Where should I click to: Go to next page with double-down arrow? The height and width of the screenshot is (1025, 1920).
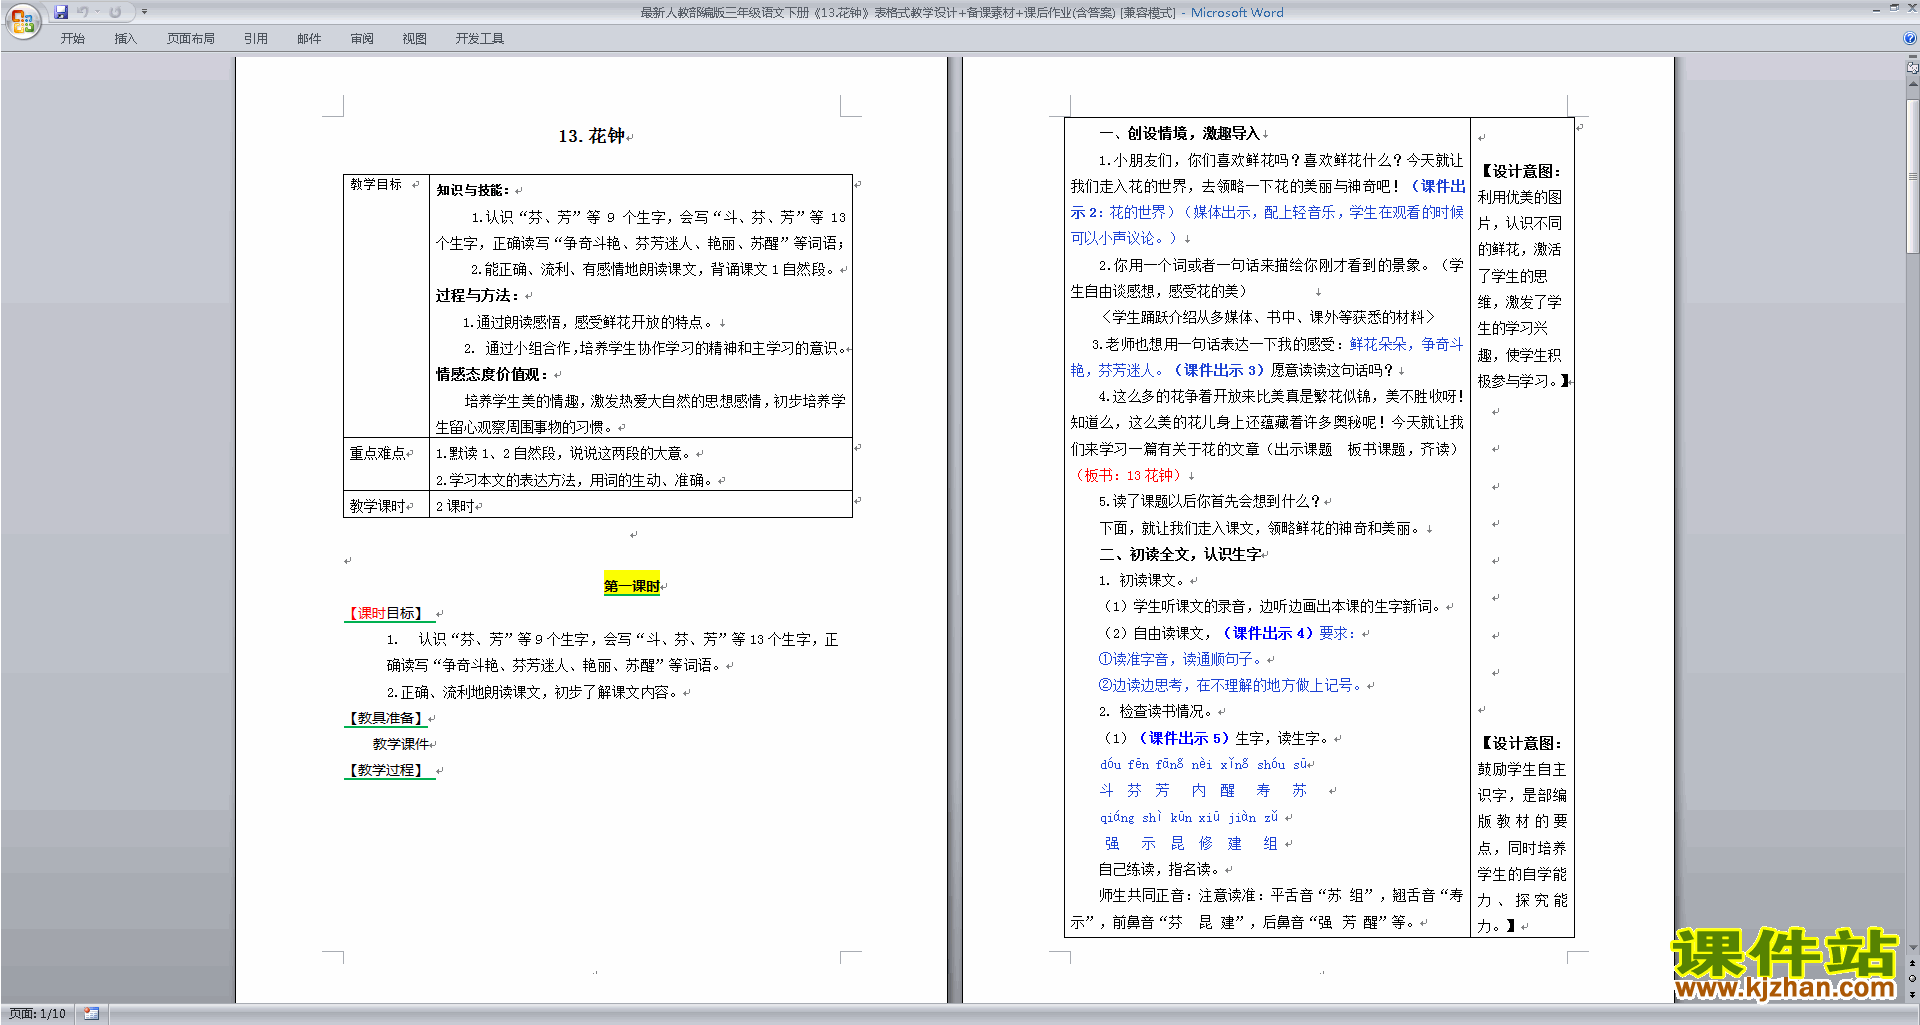click(x=1912, y=994)
